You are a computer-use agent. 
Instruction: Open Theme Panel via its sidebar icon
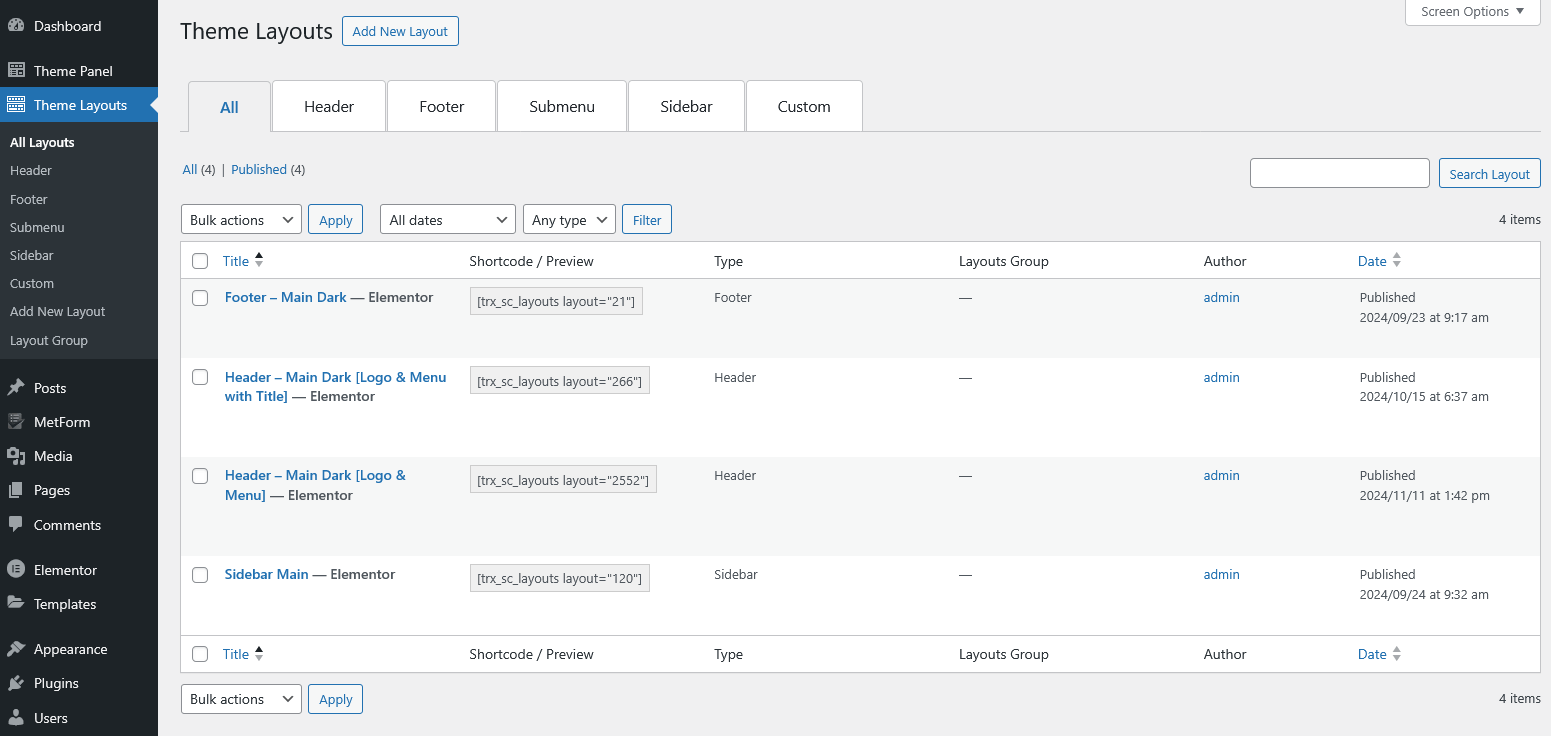click(16, 71)
